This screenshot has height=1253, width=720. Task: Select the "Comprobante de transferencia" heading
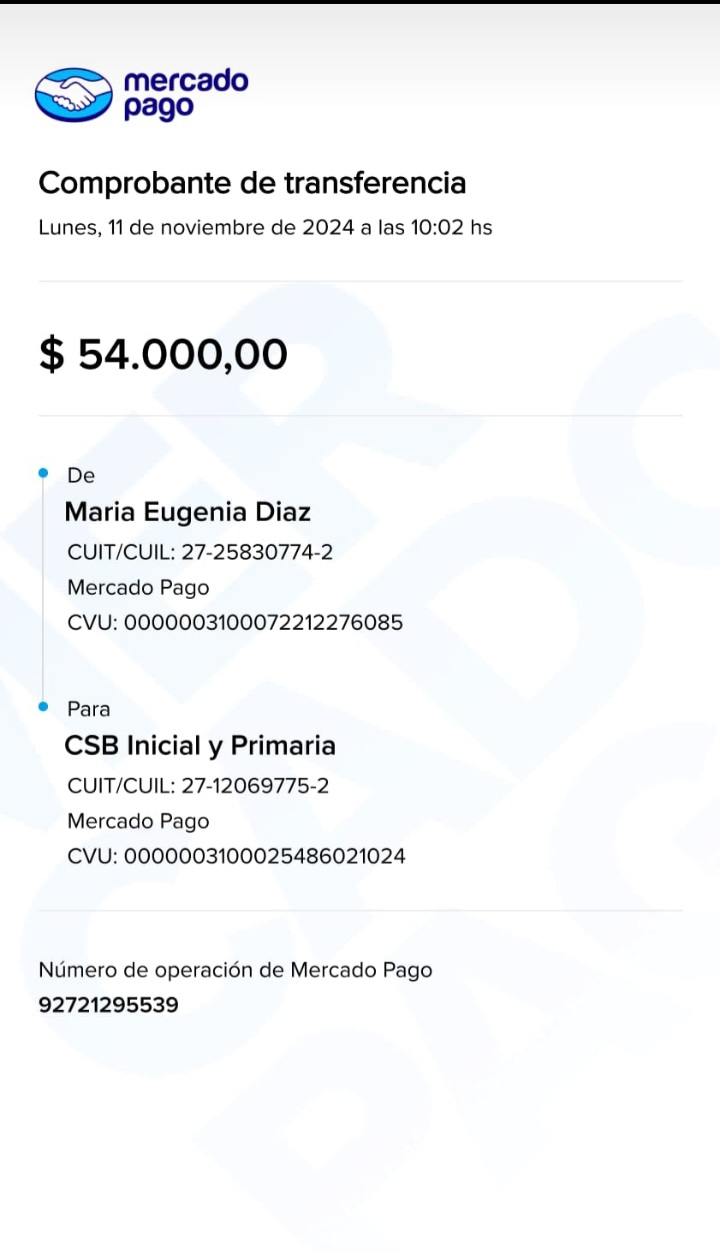(x=252, y=183)
